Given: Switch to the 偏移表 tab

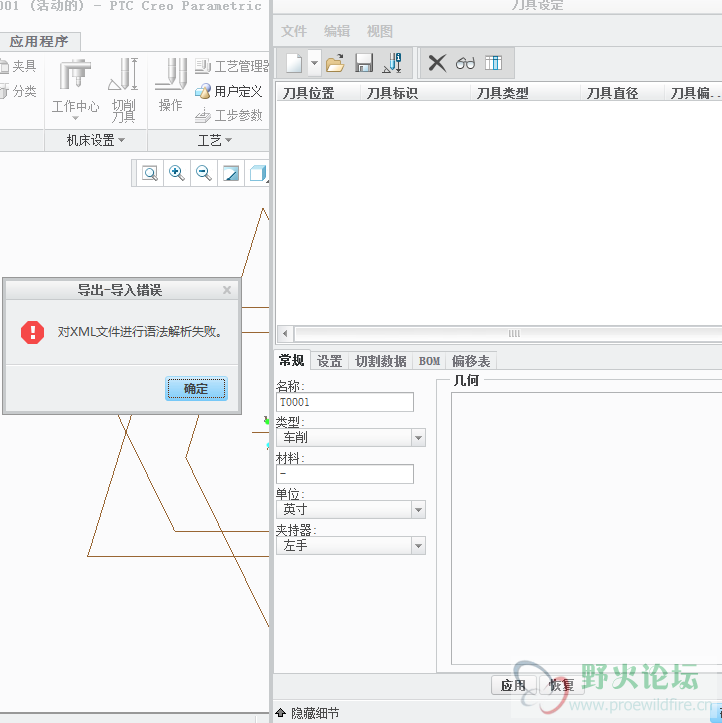Looking at the screenshot, I should point(471,361).
